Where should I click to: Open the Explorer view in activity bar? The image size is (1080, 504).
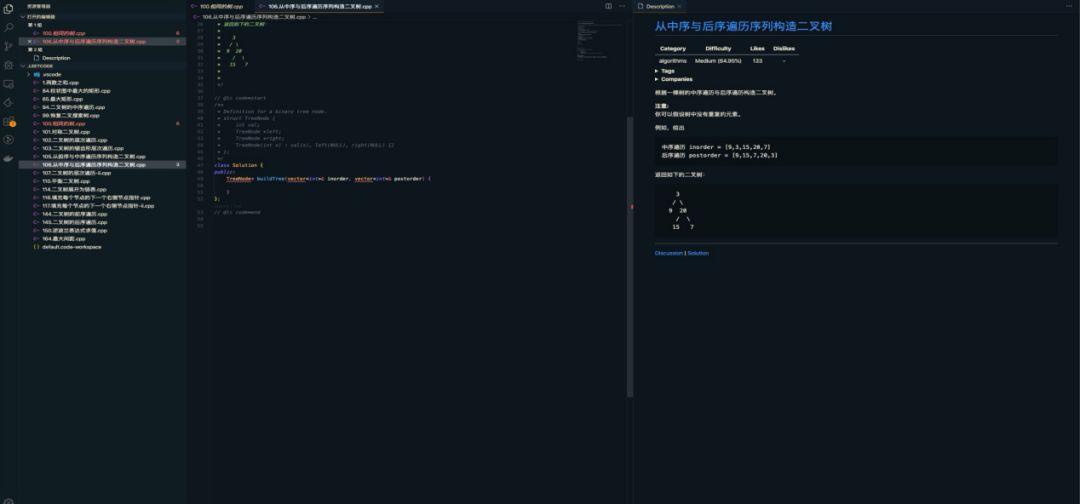[x=8, y=9]
